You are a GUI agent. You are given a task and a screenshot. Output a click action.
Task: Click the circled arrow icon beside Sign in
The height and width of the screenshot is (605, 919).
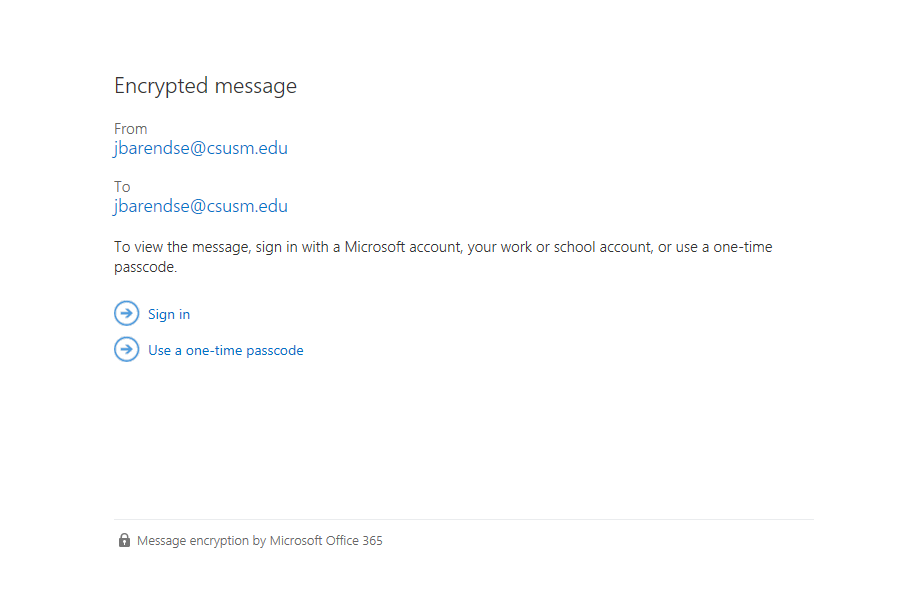click(x=127, y=314)
